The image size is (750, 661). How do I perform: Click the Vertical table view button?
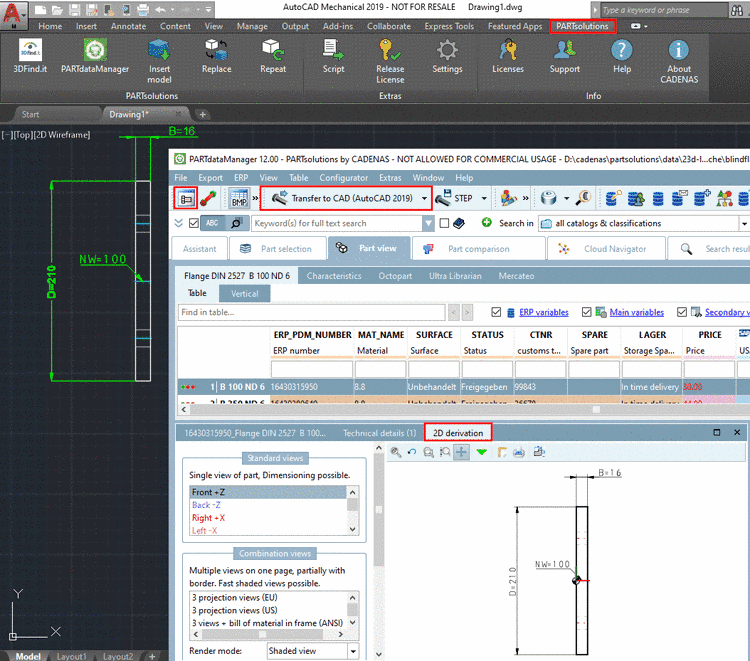tap(245, 294)
